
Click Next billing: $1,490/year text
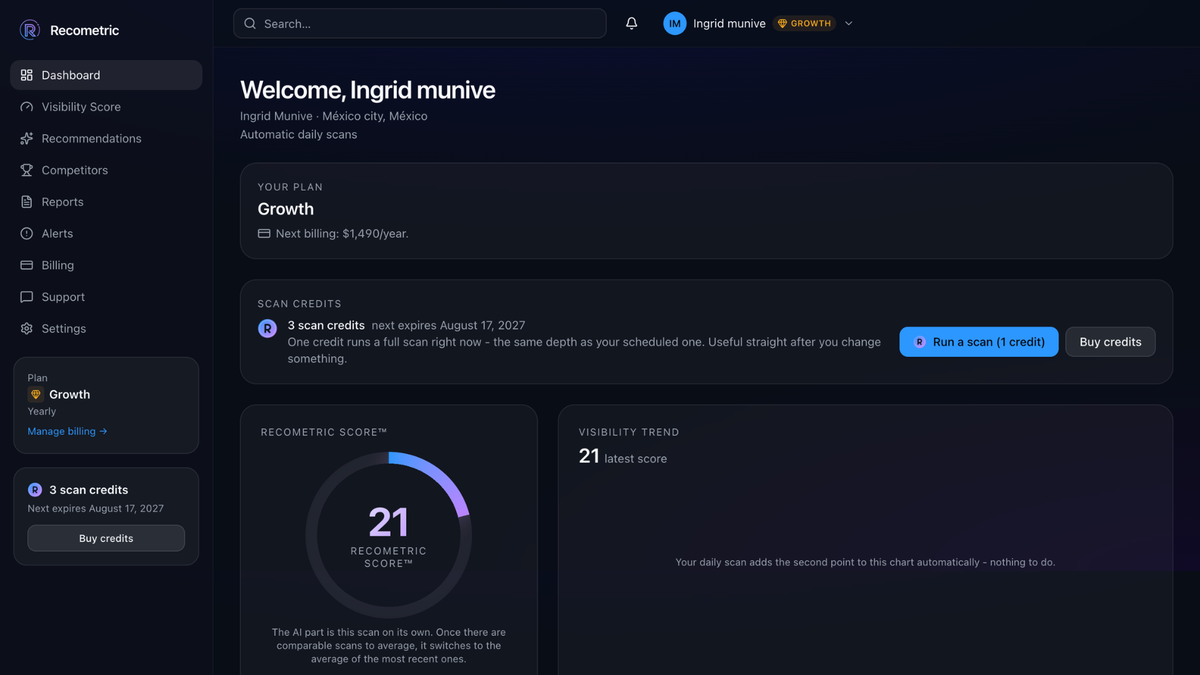[x=342, y=233]
